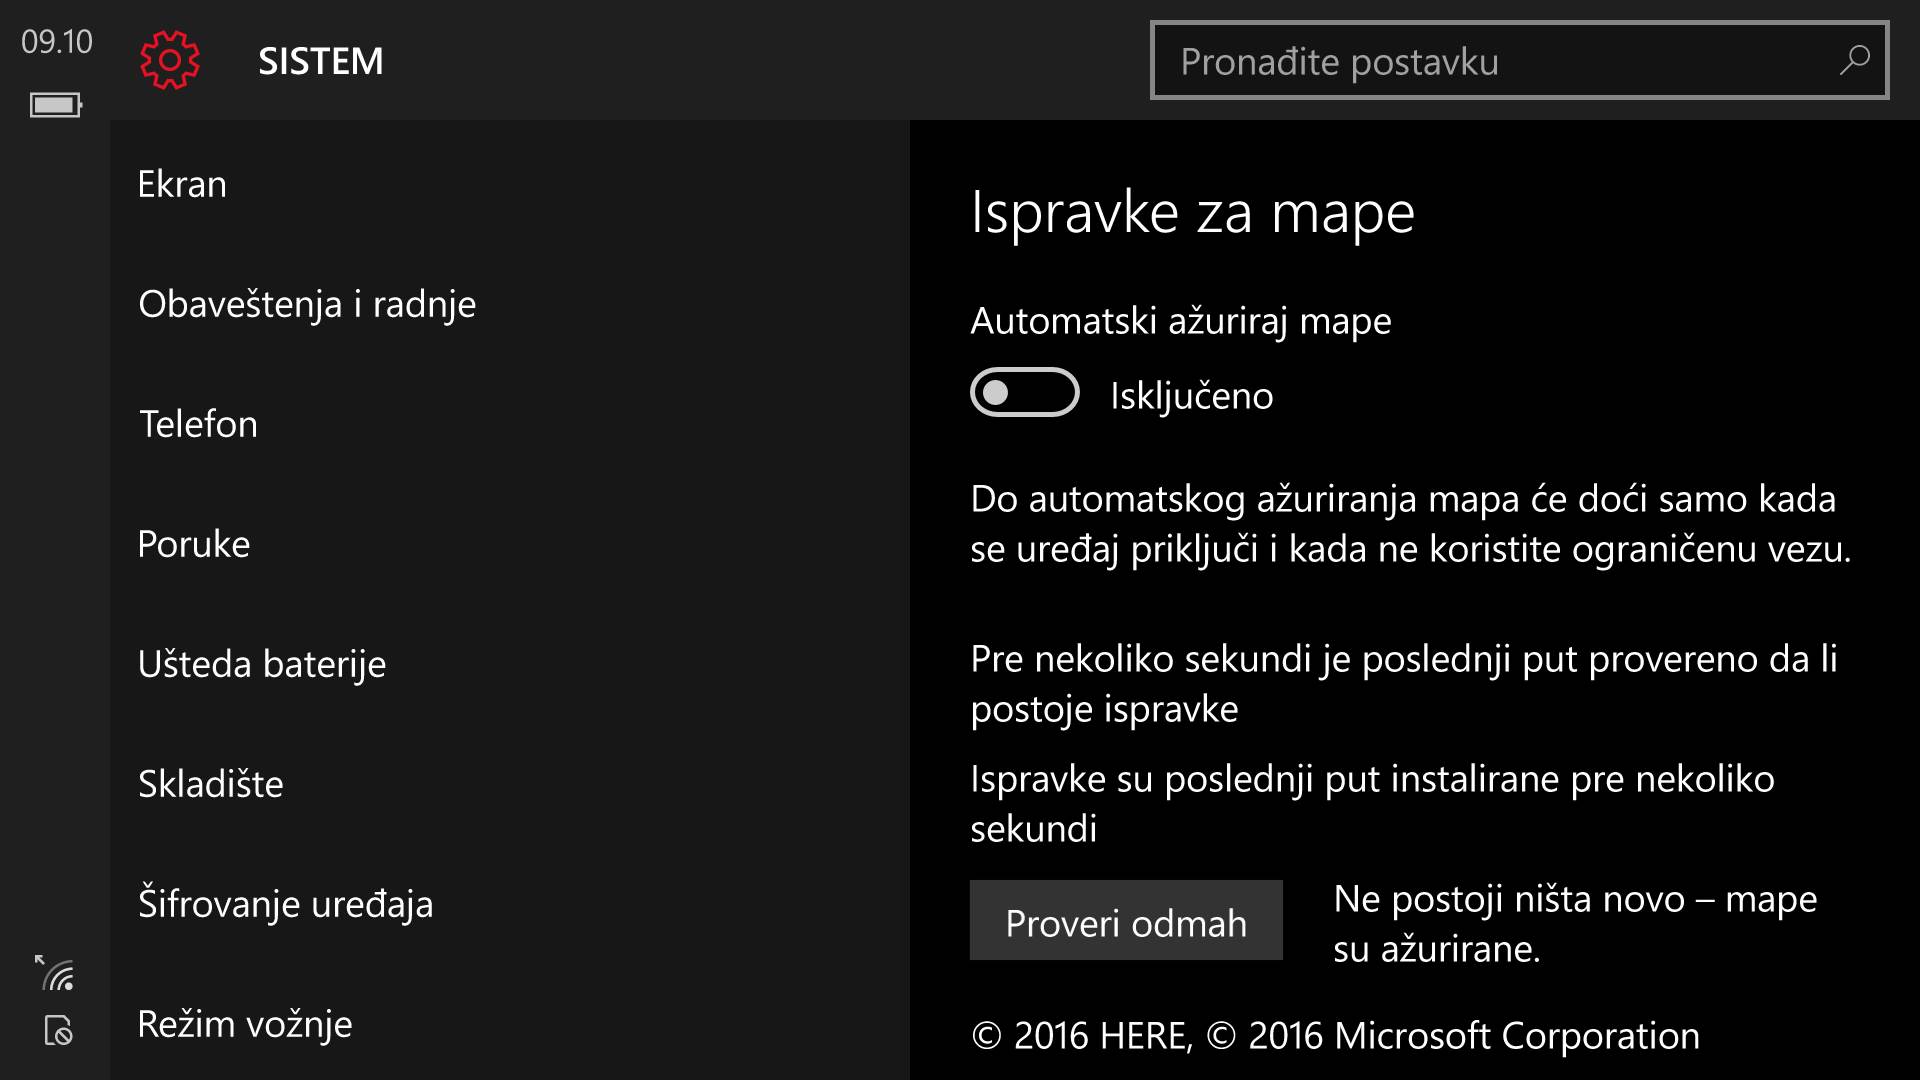1920x1080 pixels.
Task: Open the Ekran settings
Action: click(x=182, y=184)
